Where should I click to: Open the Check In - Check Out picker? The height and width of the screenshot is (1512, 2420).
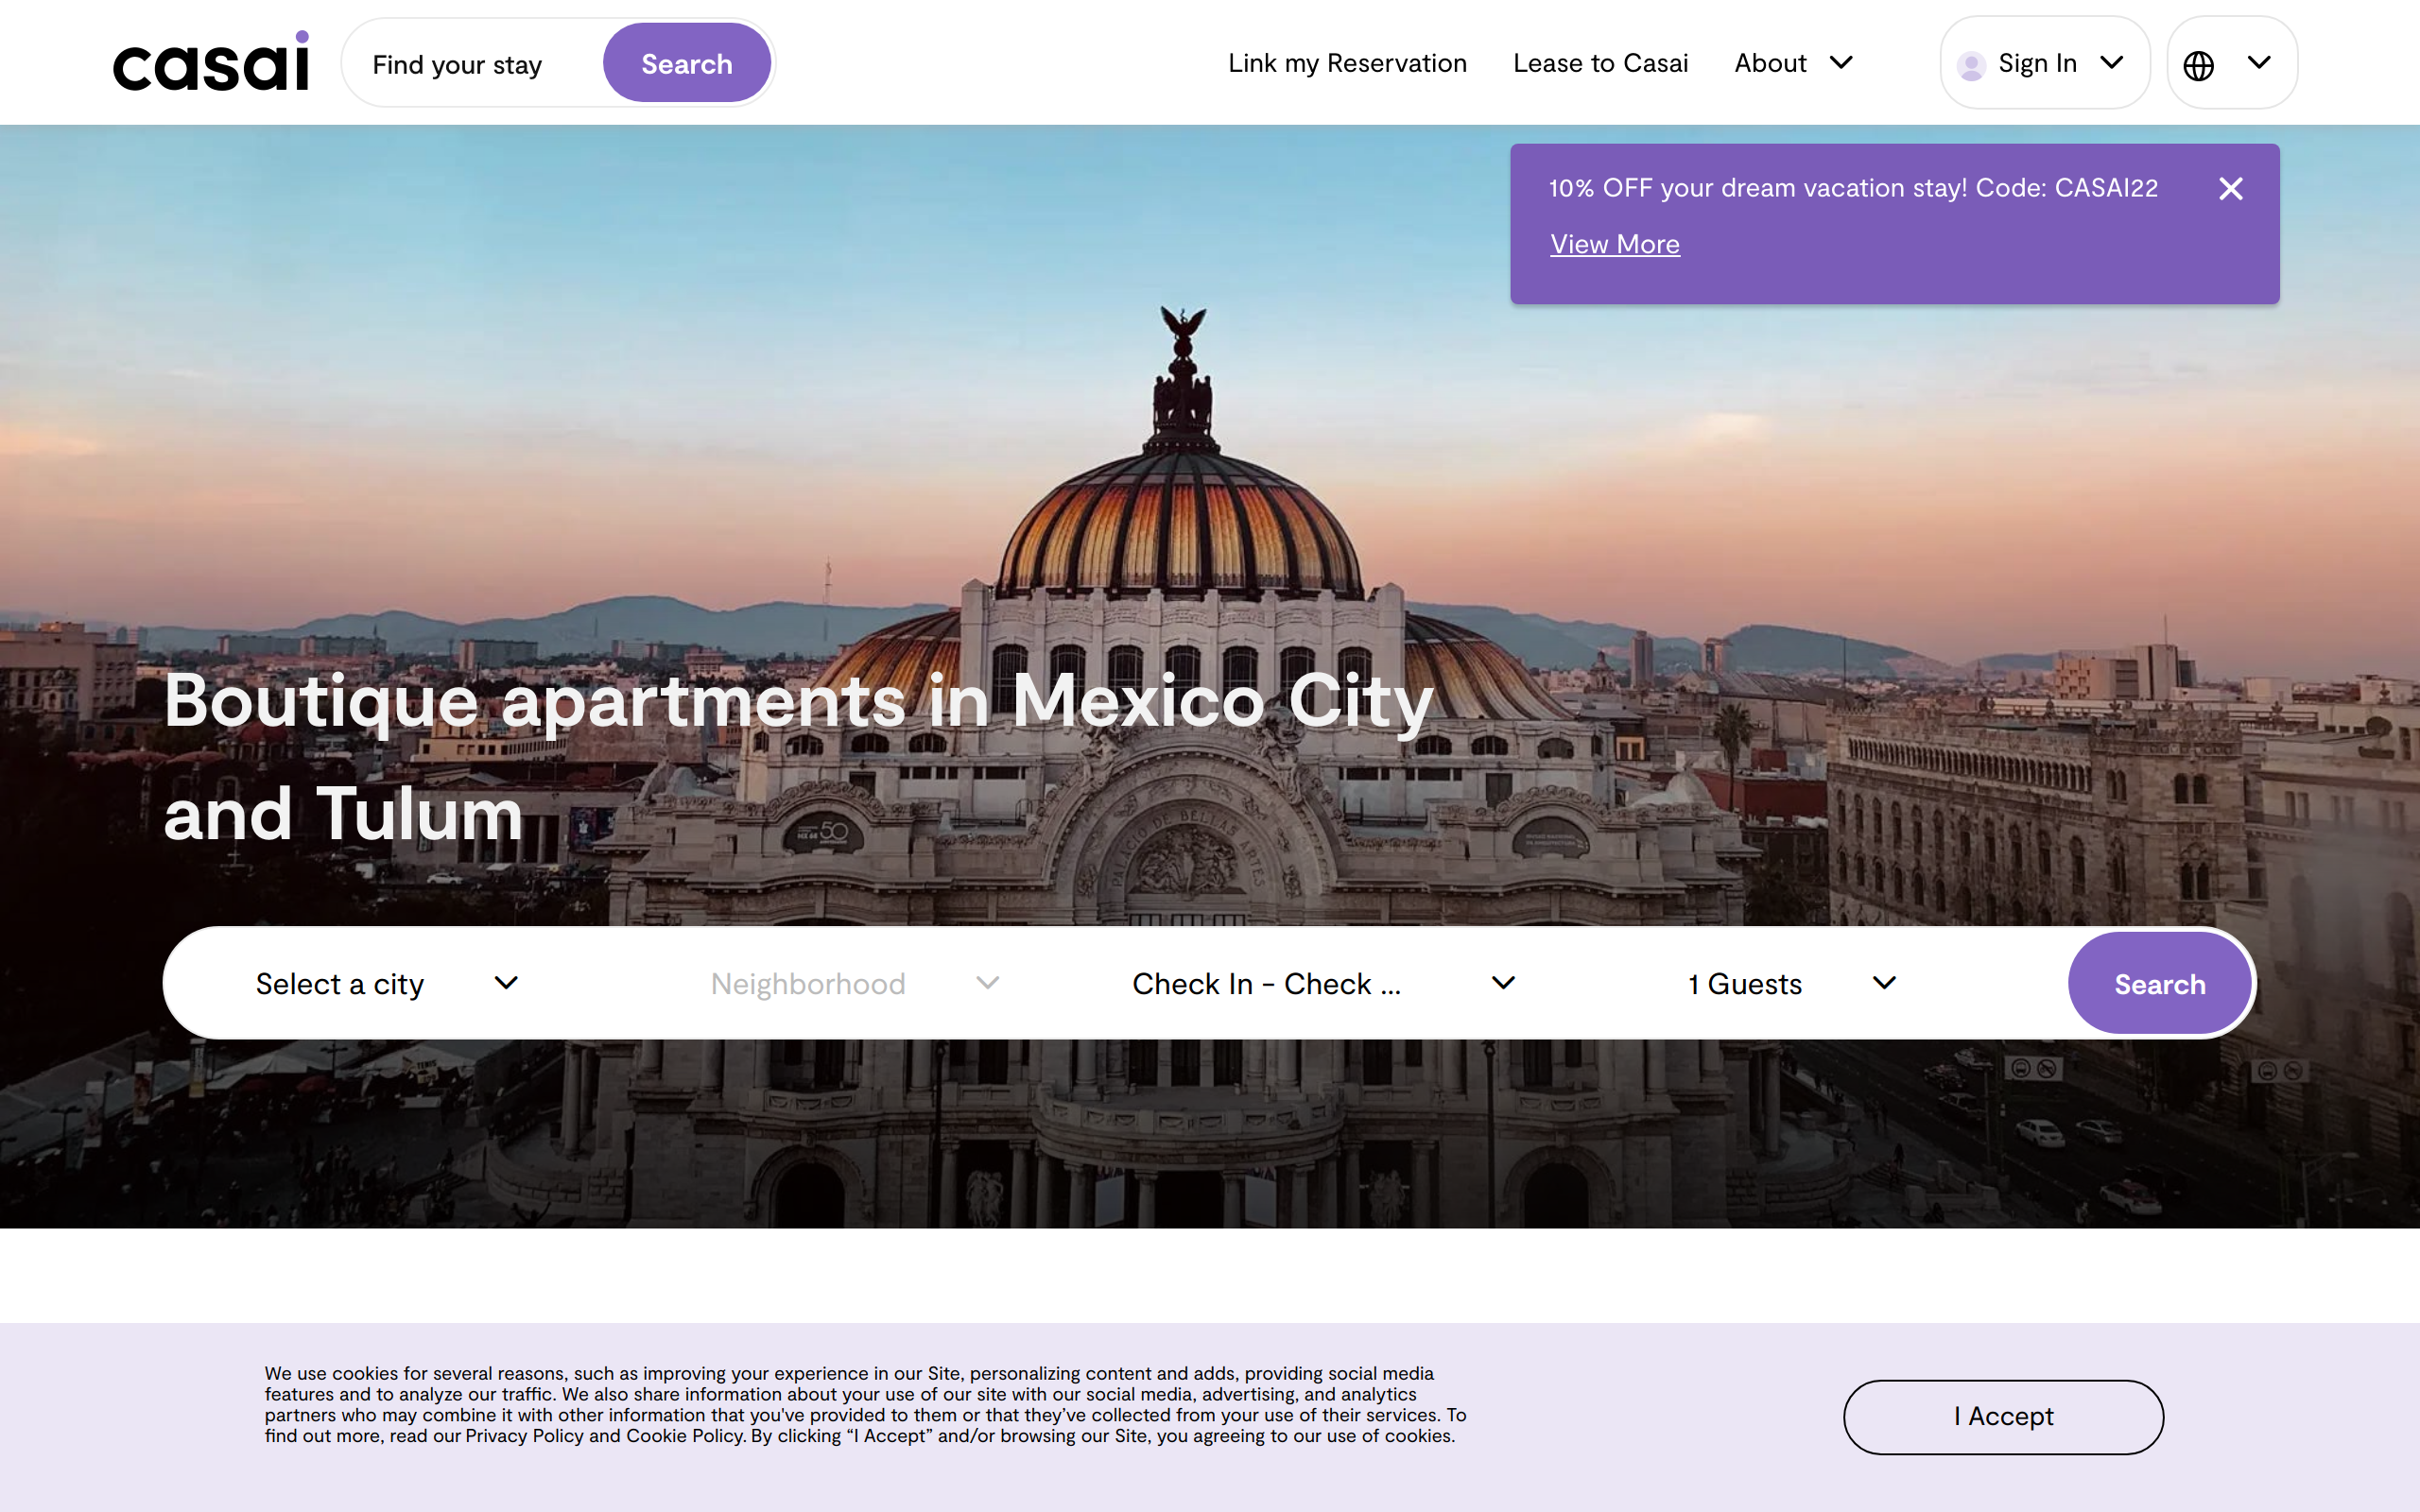coord(1323,983)
